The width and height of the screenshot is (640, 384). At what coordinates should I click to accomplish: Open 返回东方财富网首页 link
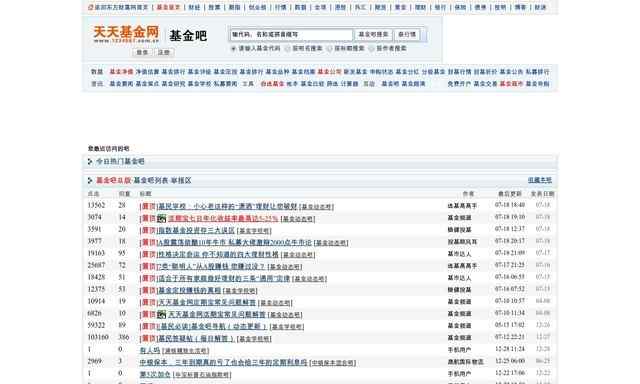click(x=121, y=7)
